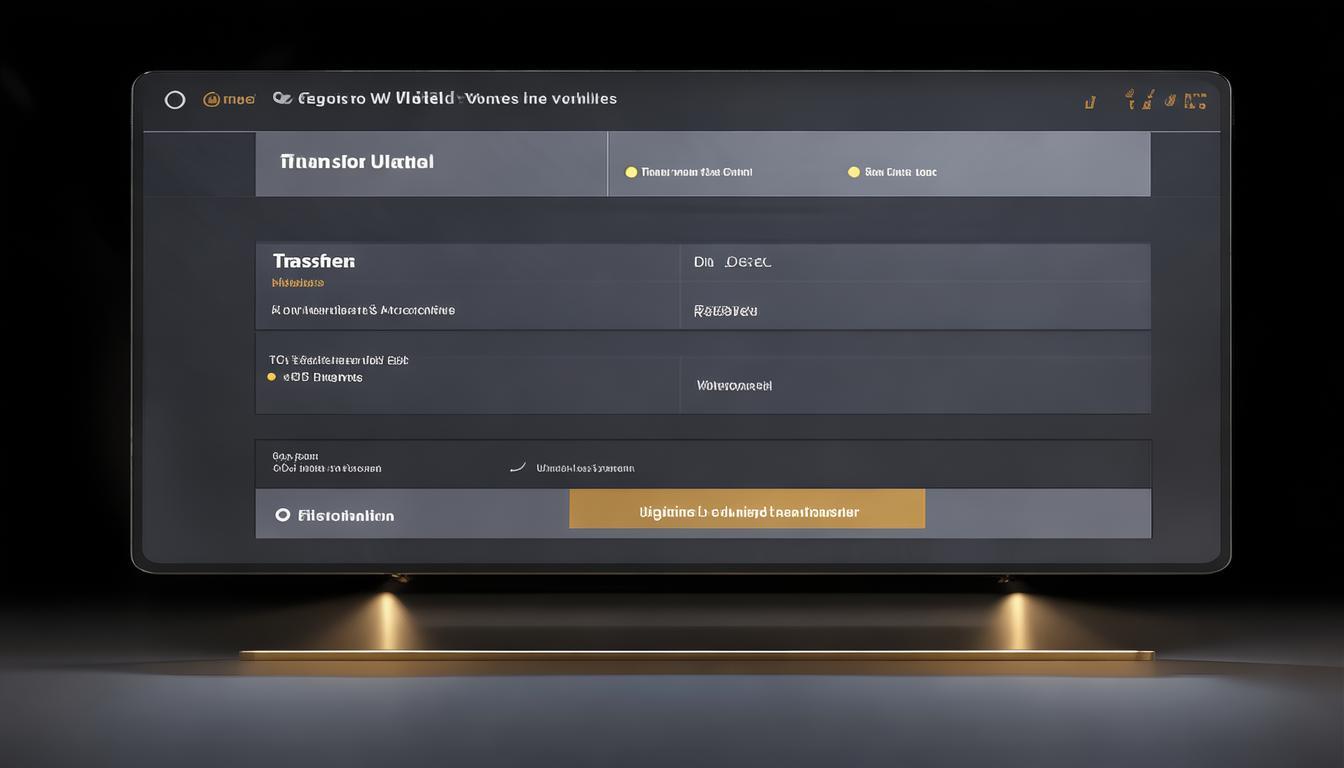The height and width of the screenshot is (768, 1344).
Task: Expand the right-hand field in the second Transfer row
Action: (914, 311)
